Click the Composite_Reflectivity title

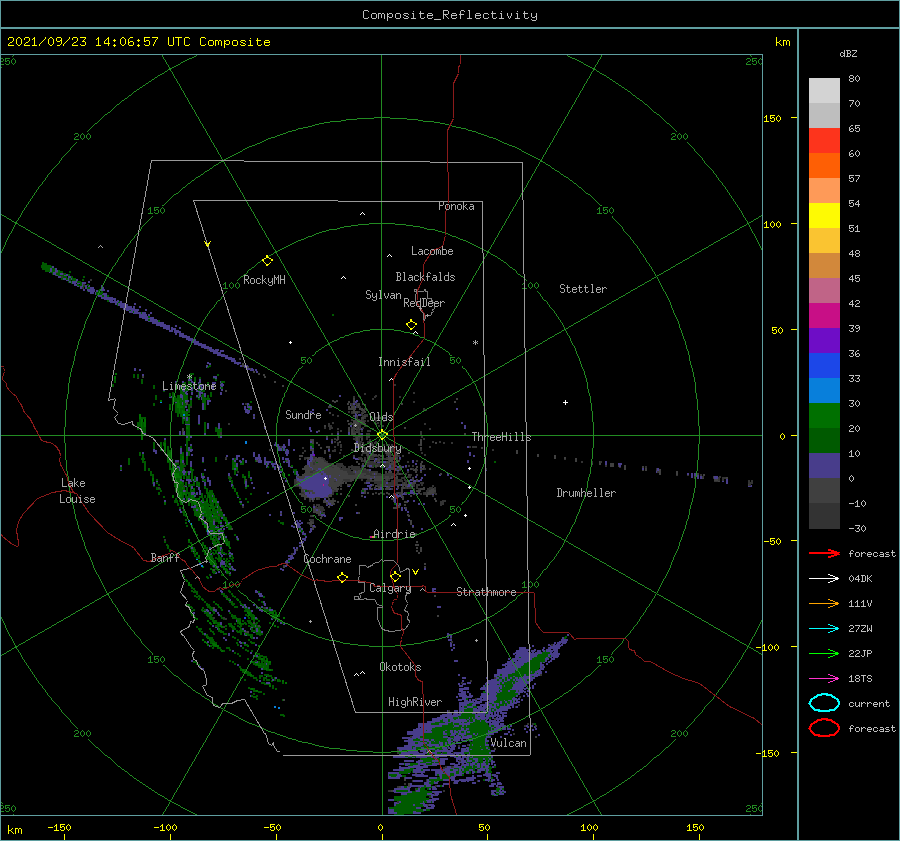(450, 15)
